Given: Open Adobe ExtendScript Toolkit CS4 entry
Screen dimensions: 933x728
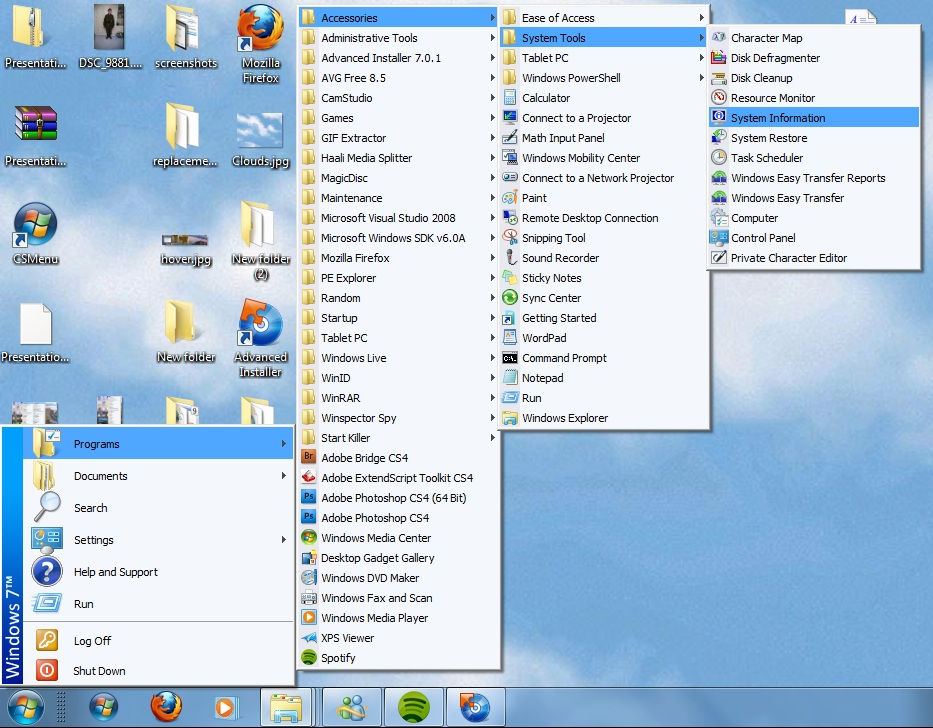Looking at the screenshot, I should [399, 478].
